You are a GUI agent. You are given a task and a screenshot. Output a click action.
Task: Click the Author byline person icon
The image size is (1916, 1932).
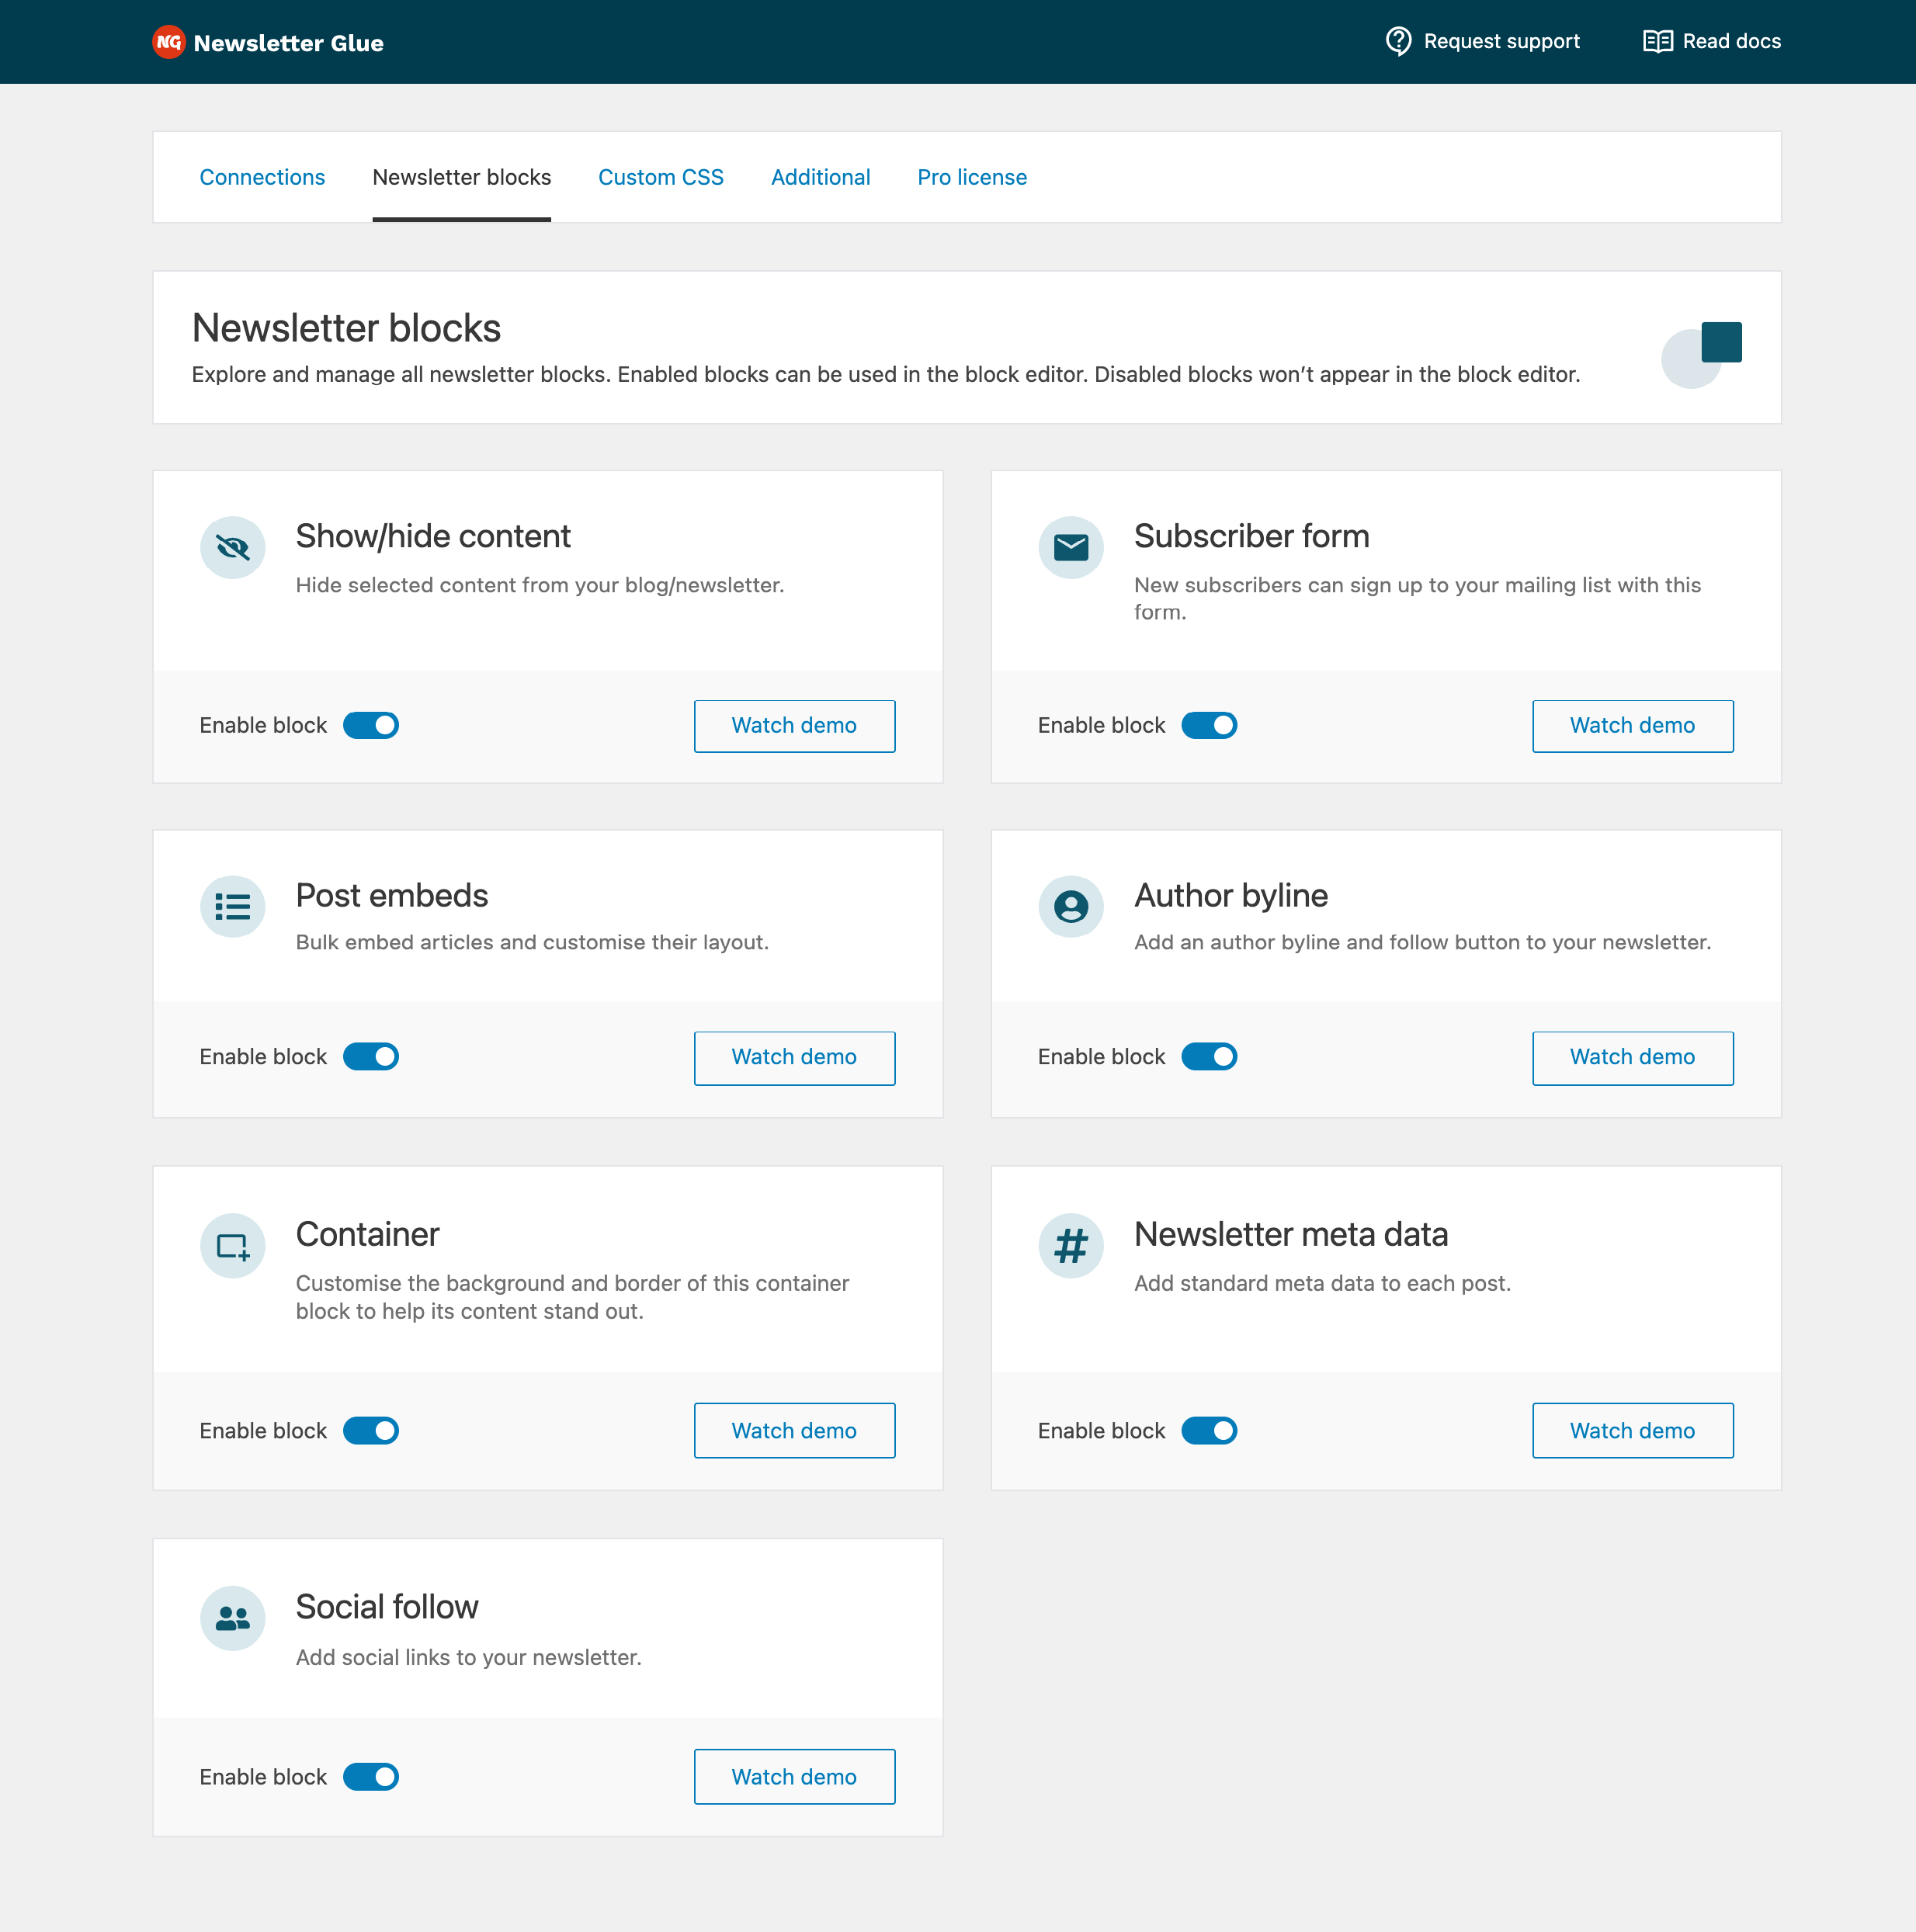click(x=1071, y=906)
